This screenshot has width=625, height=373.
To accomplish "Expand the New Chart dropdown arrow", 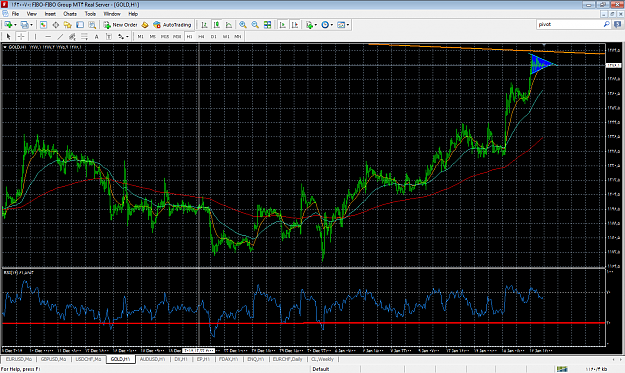I will (15, 25).
